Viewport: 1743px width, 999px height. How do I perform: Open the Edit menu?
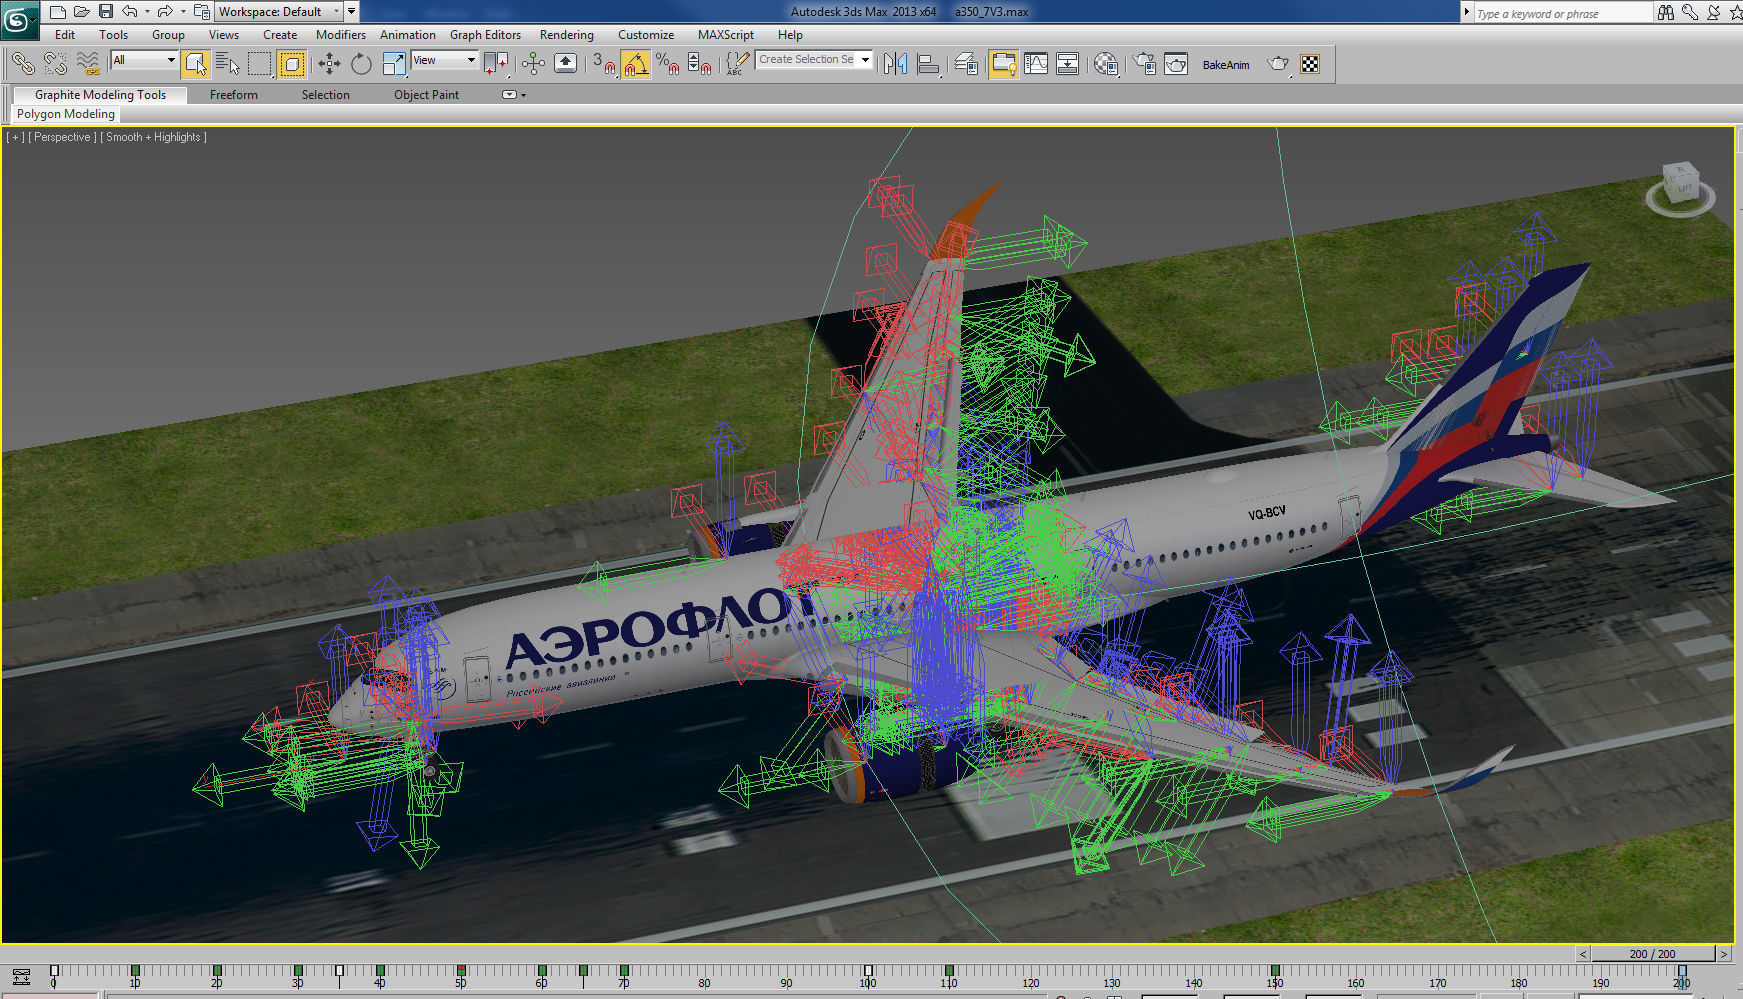(65, 35)
